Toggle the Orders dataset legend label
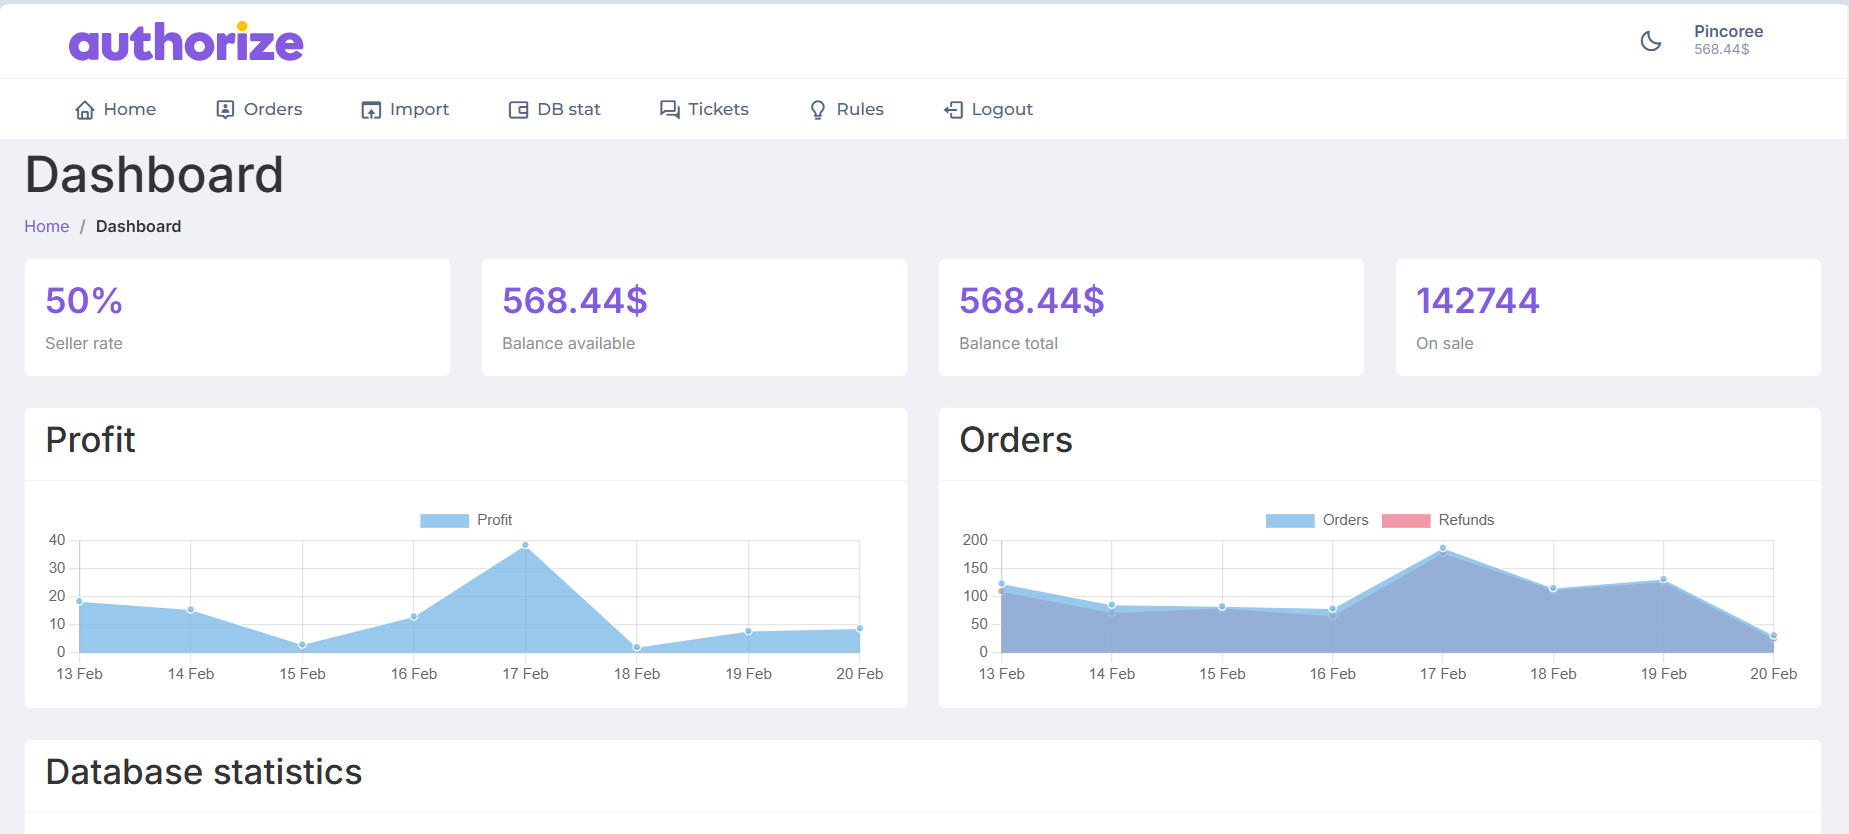Screen dimensions: 1849x834 (1345, 520)
